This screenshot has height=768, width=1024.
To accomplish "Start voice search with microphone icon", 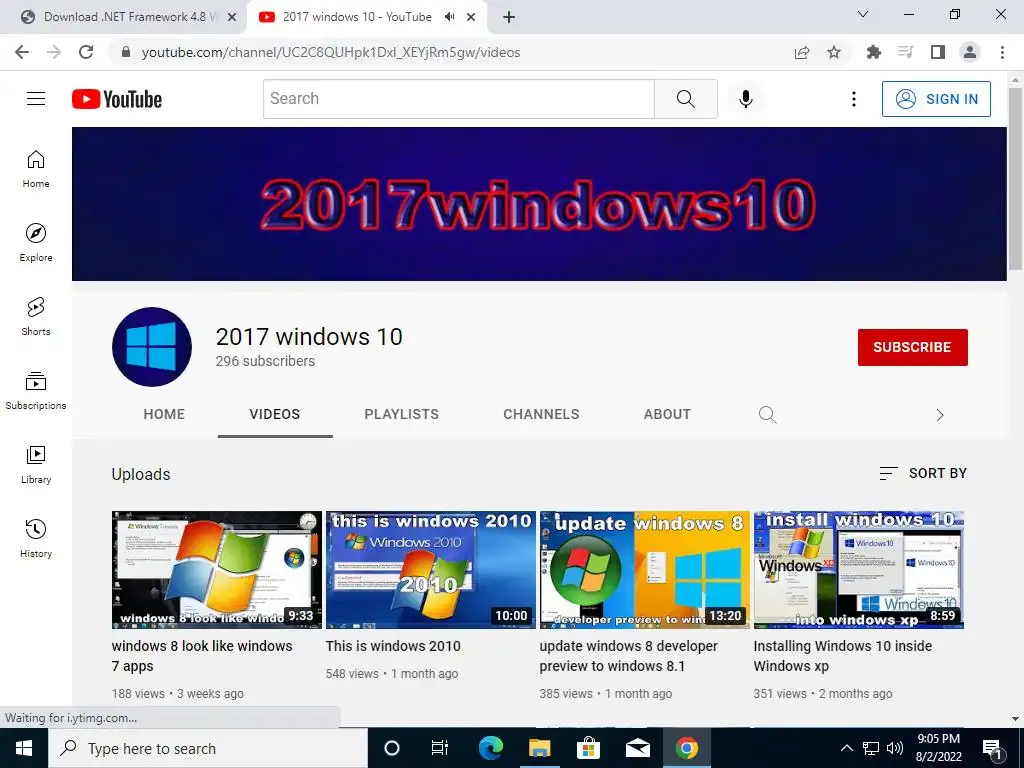I will click(x=746, y=99).
